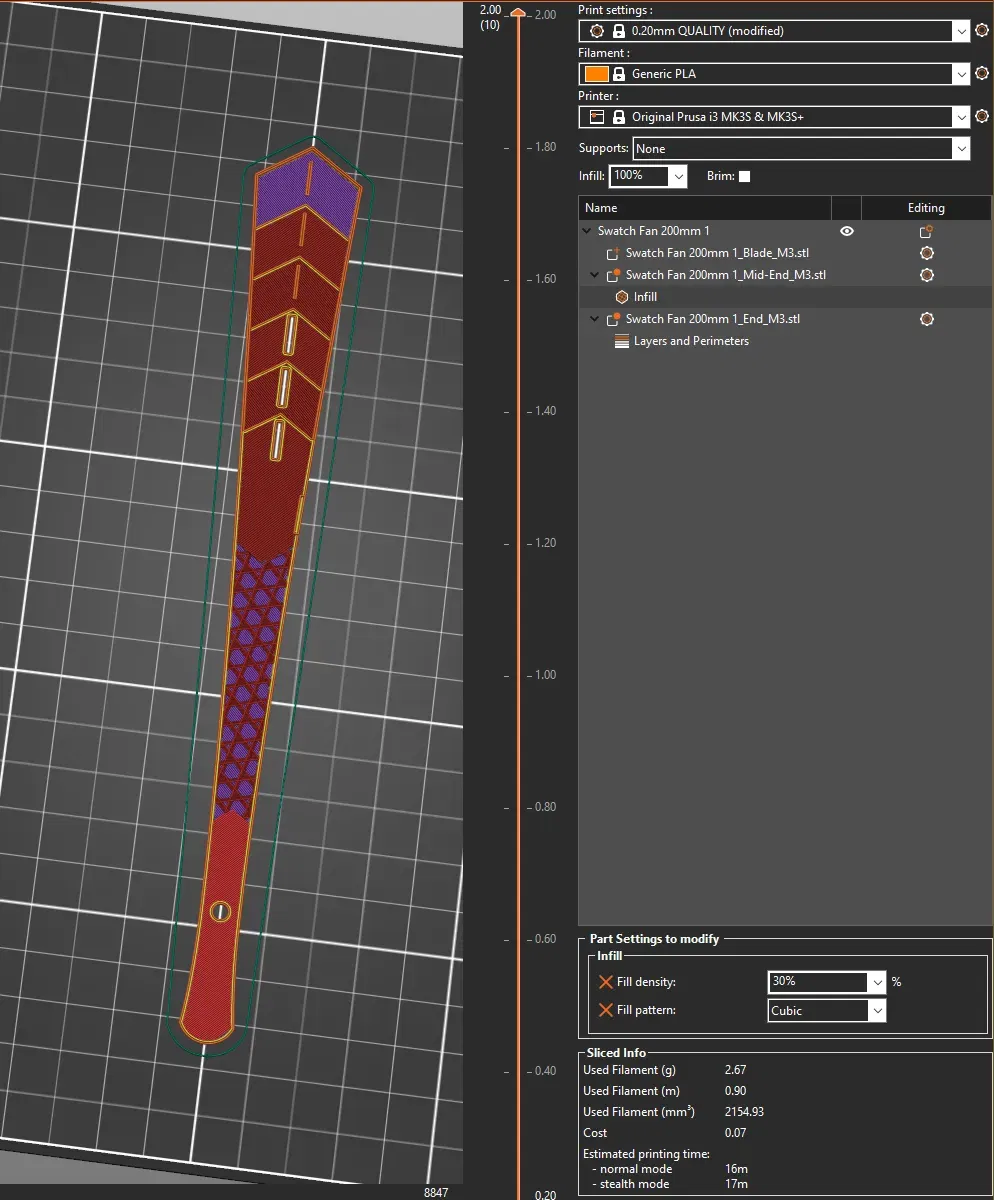Screen dimensions: 994x1200
Task: Select the Infill settings row under Mid-End
Action: click(785, 297)
